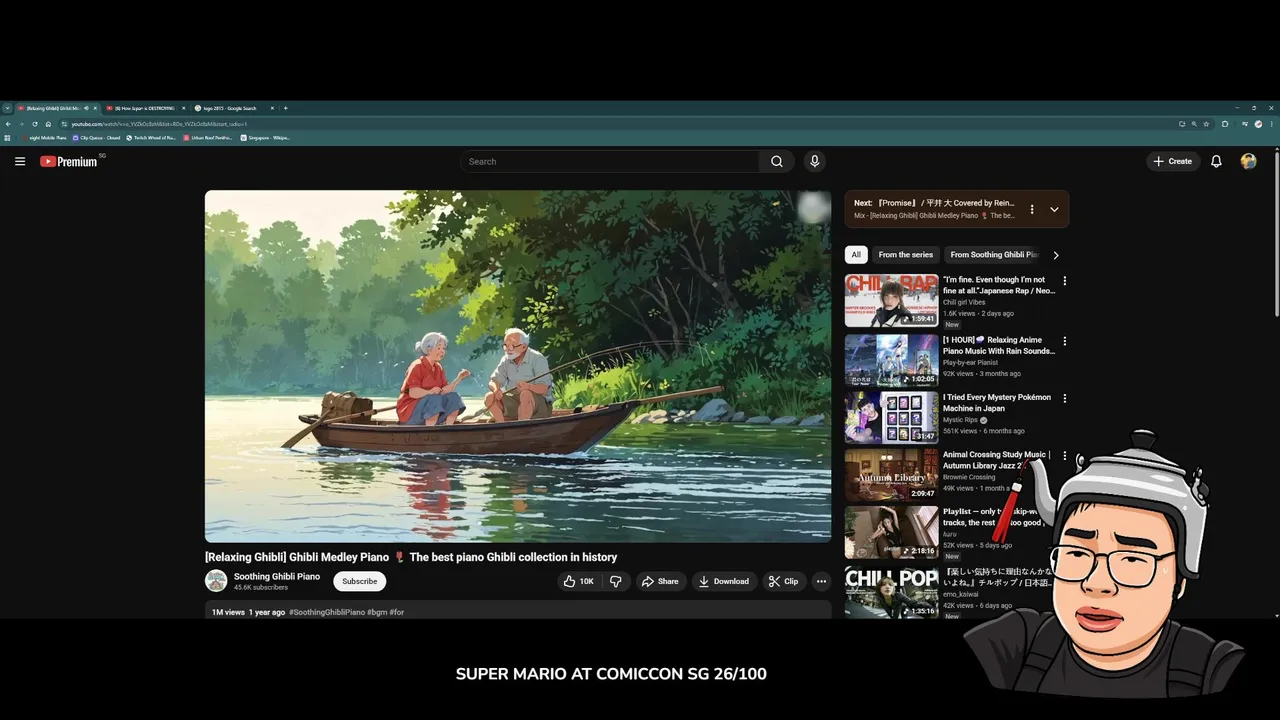This screenshot has width=1280, height=720.
Task: Click the browser address bar URL
Action: click(x=160, y=124)
